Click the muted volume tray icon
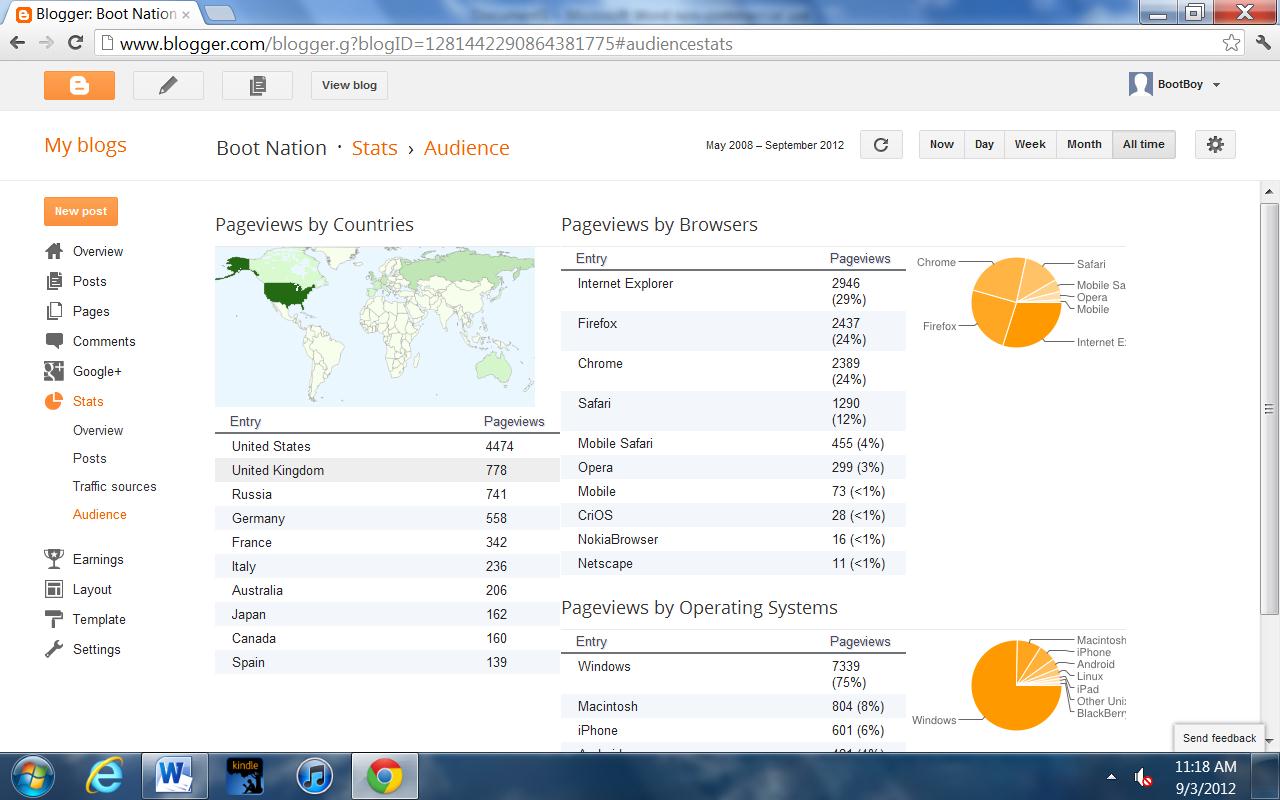The image size is (1280, 800). click(1144, 776)
